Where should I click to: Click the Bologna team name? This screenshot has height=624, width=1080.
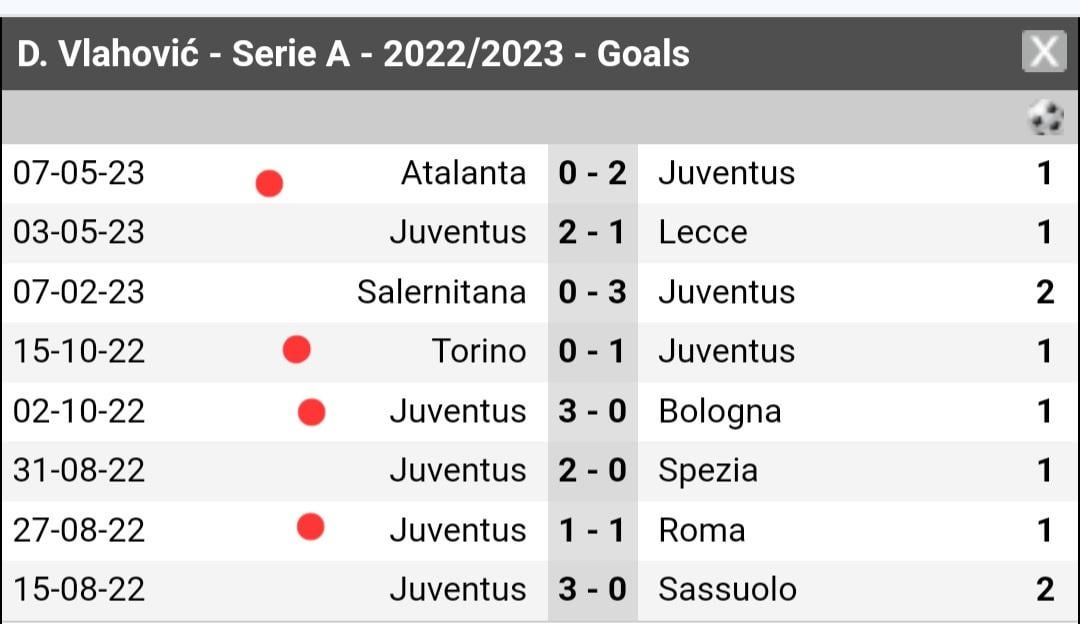tap(720, 412)
